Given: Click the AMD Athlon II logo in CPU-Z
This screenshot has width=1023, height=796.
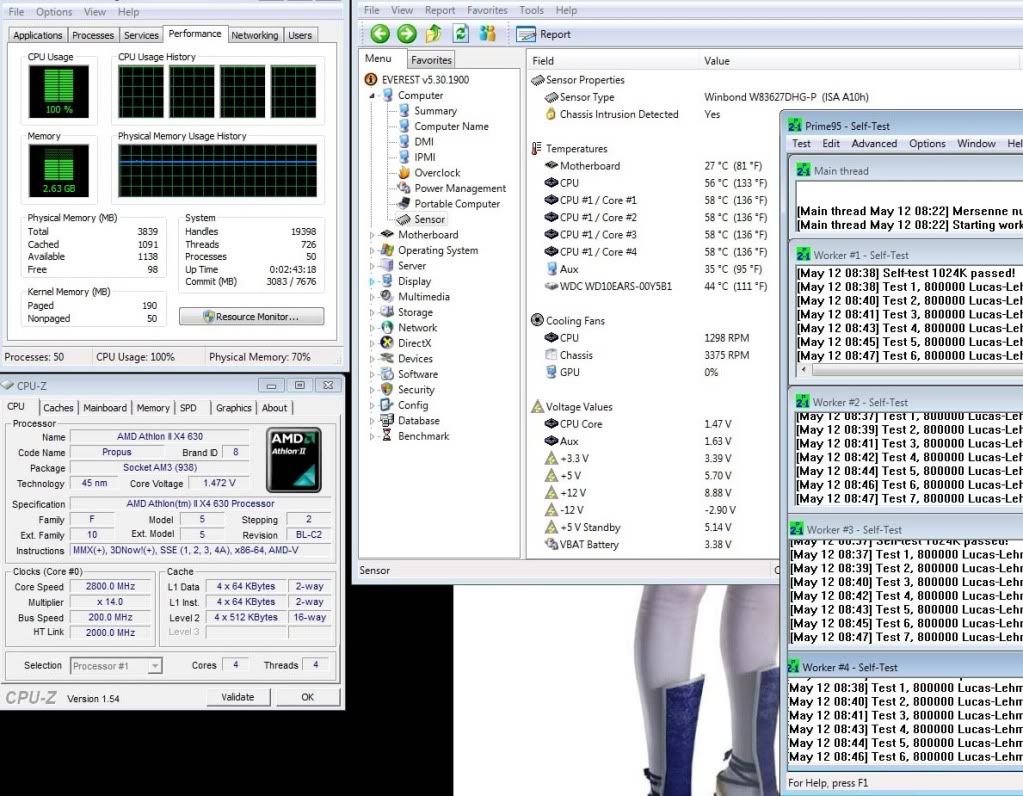Looking at the screenshot, I should click(x=294, y=459).
